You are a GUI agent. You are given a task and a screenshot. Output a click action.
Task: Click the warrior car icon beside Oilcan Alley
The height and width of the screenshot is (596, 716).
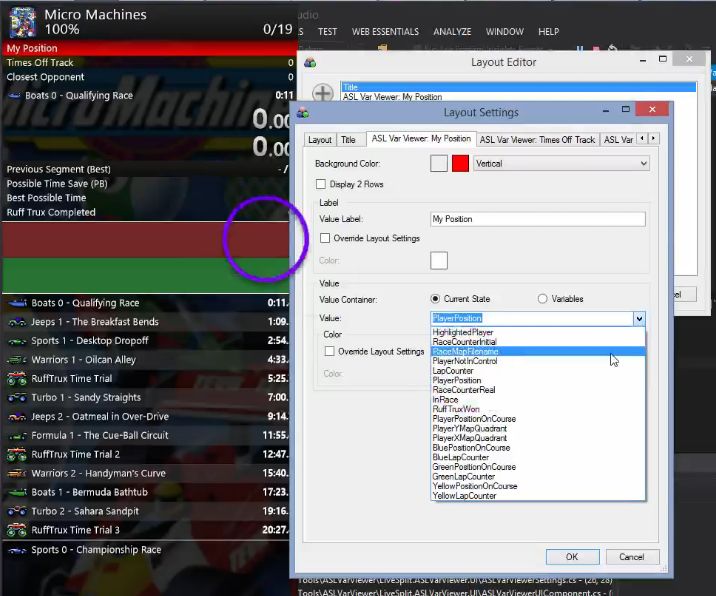(17, 360)
